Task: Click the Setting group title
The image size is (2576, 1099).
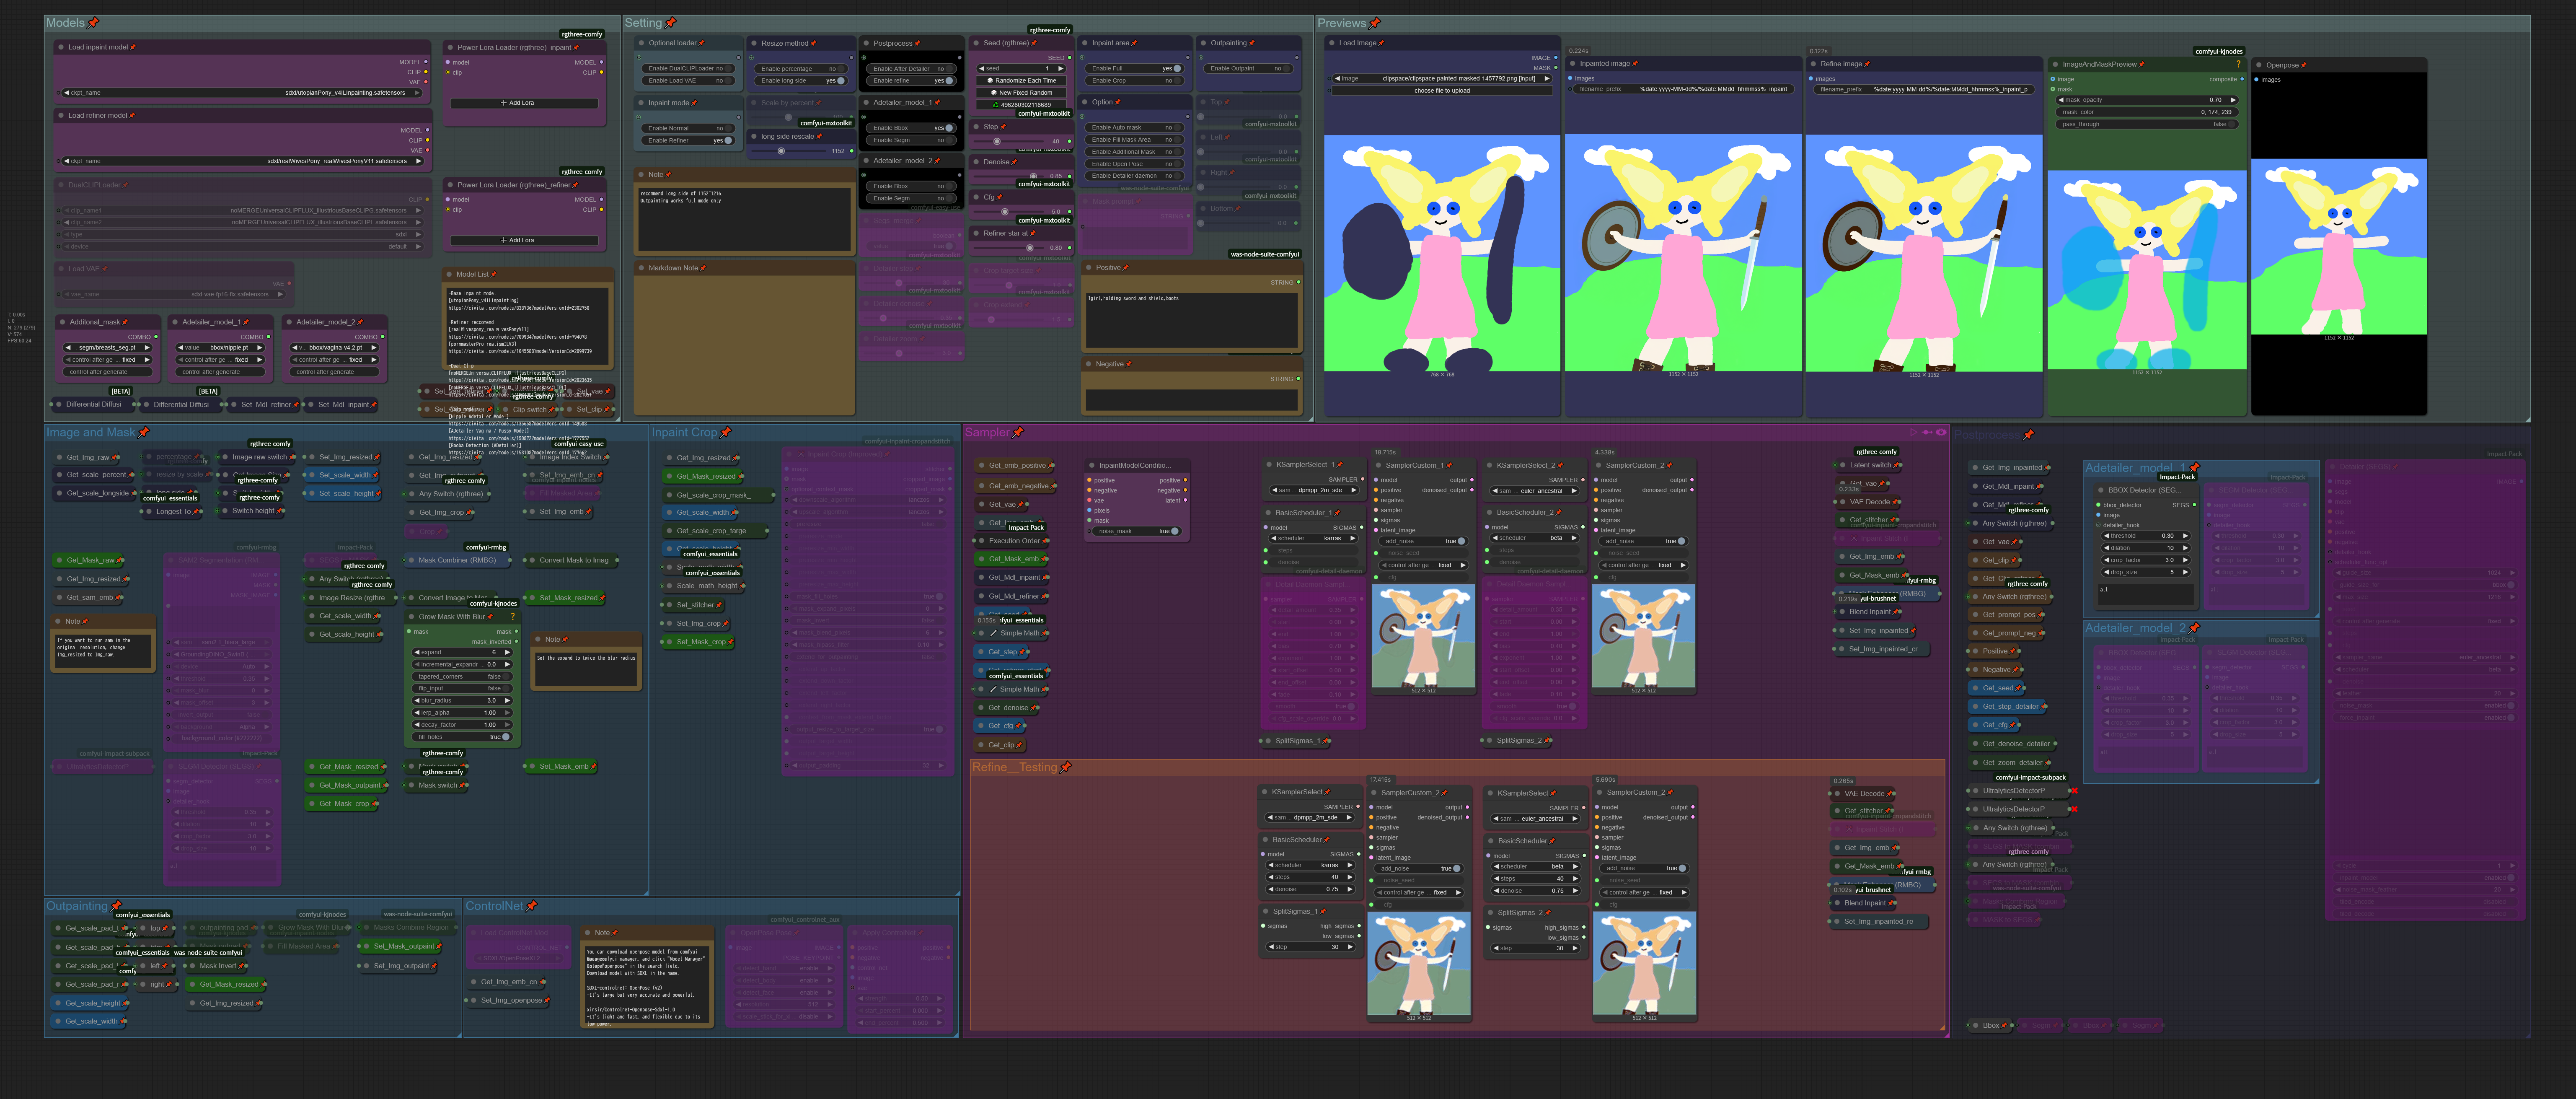Action: [x=643, y=23]
